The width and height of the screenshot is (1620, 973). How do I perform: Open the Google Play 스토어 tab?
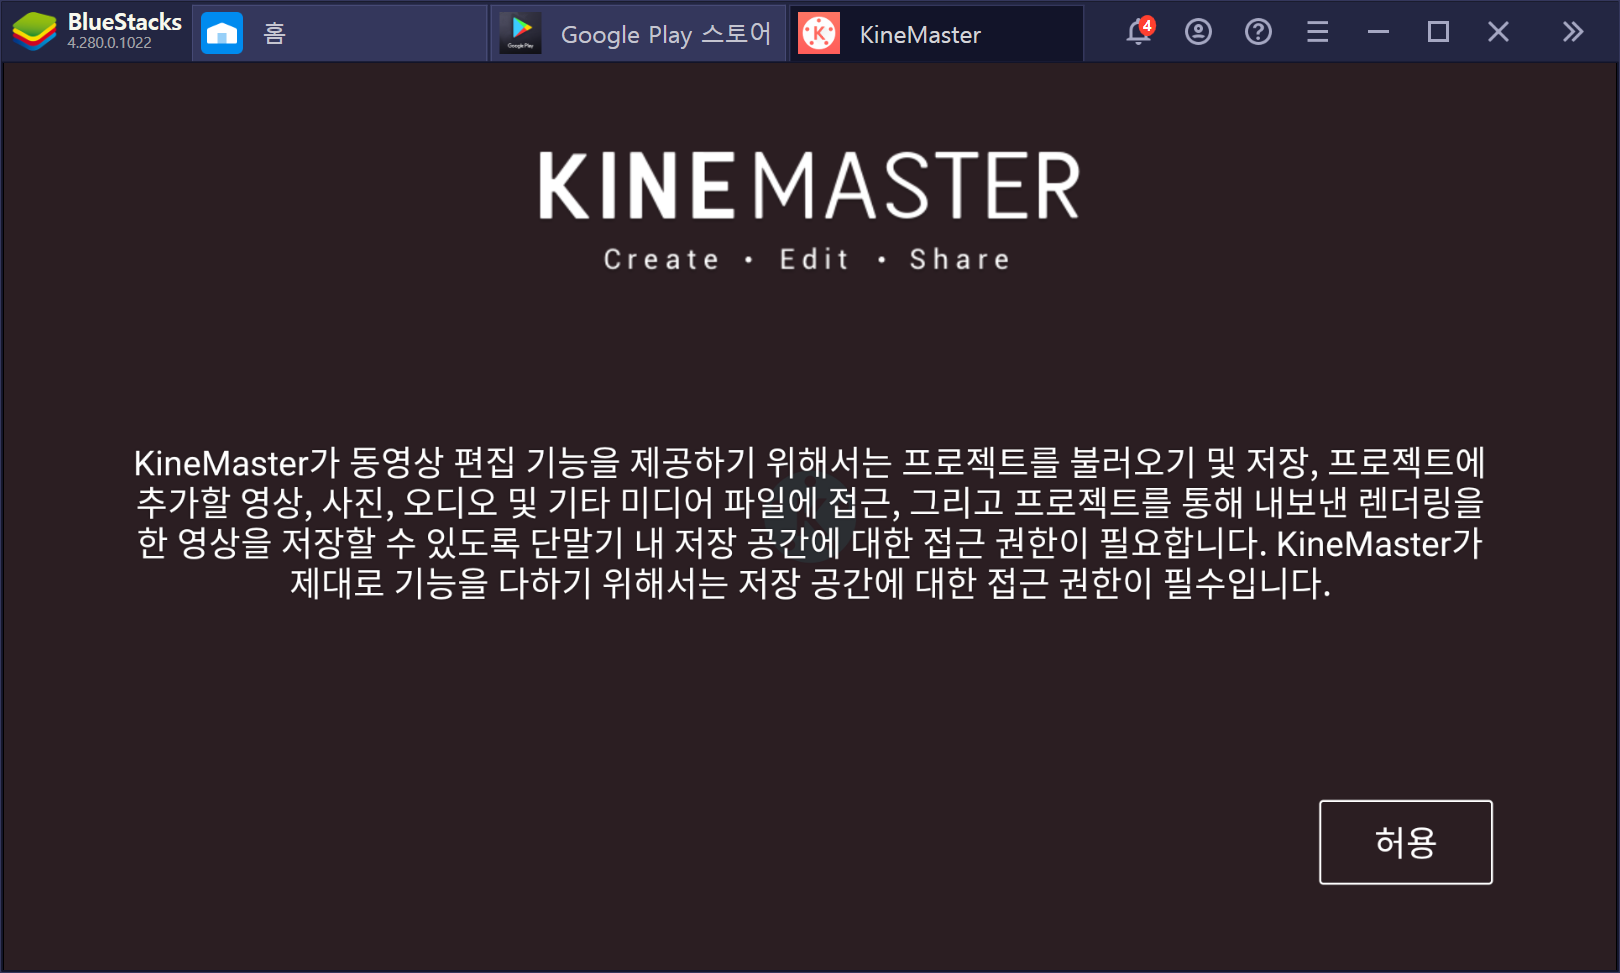click(638, 33)
